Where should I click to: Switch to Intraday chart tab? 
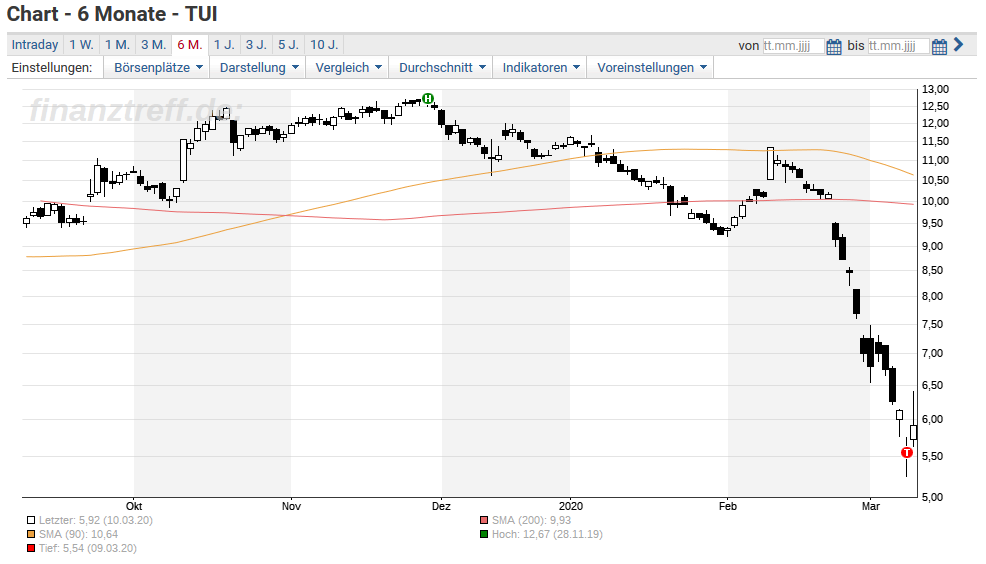pyautogui.click(x=35, y=45)
